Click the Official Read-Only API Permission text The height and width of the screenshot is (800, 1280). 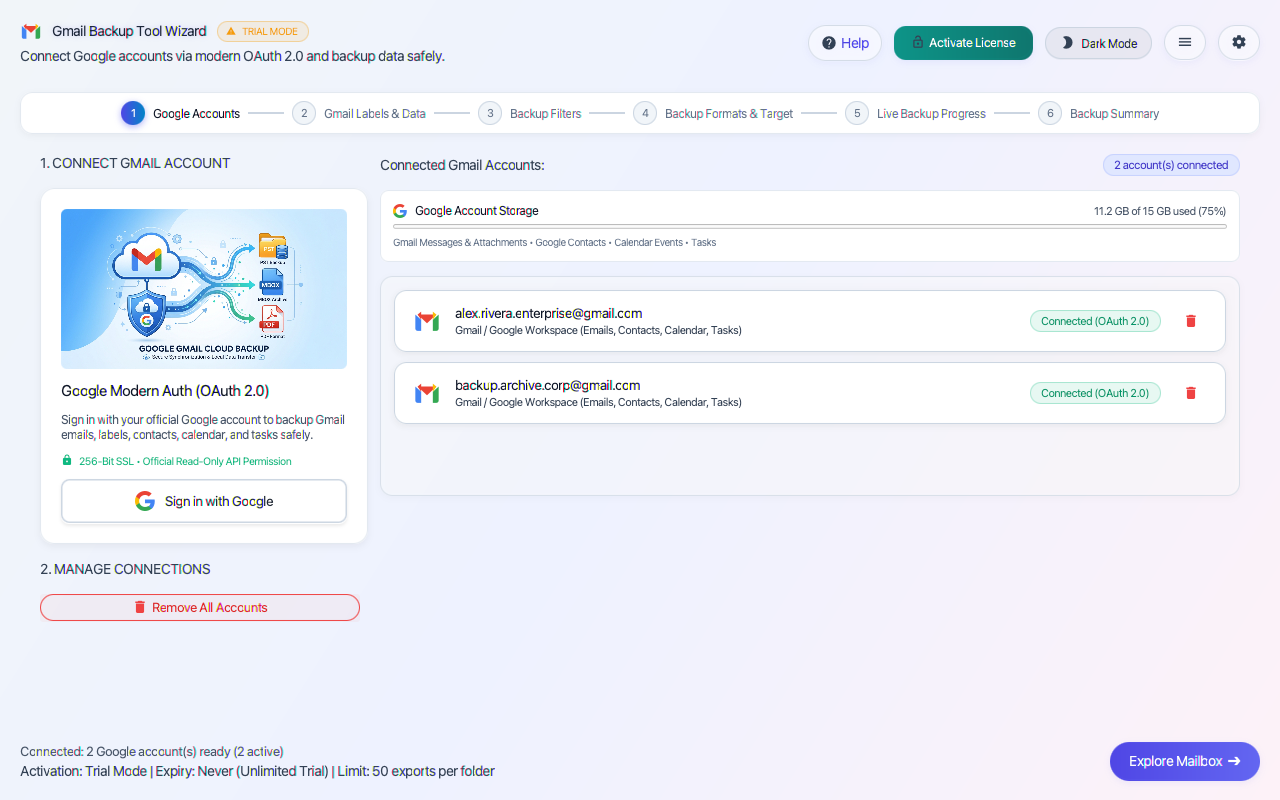pyautogui.click(x=217, y=461)
